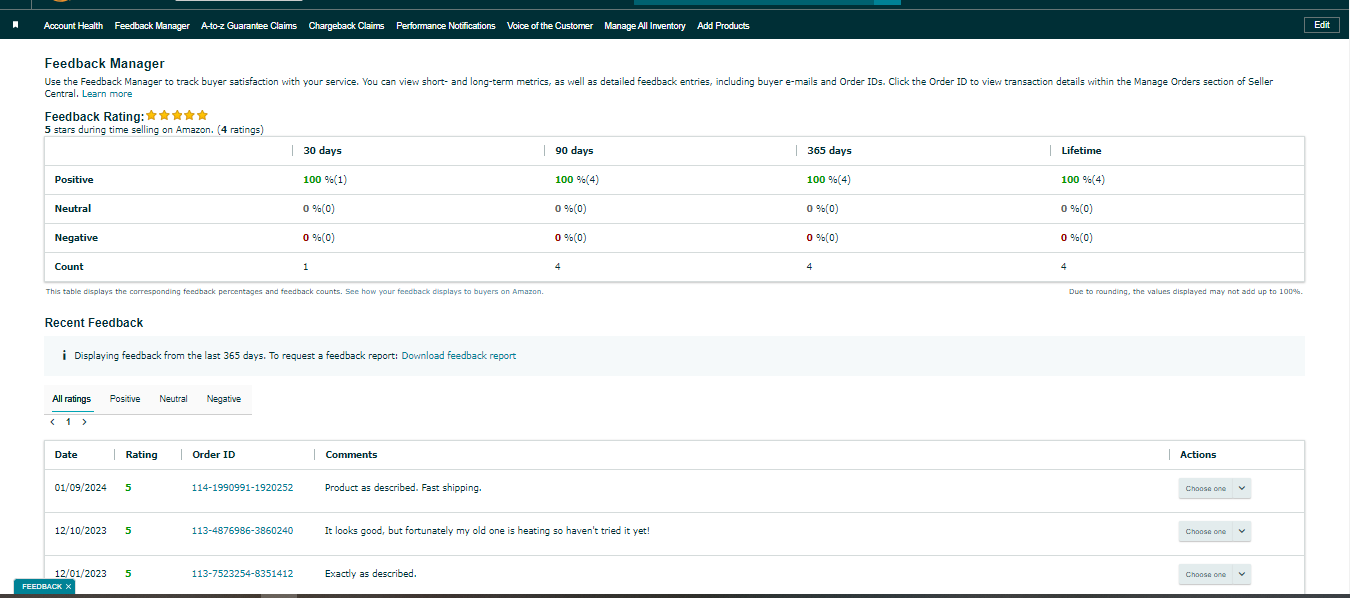Open Feedback Manager in the nav bar
The height and width of the screenshot is (598, 1350).
click(152, 26)
